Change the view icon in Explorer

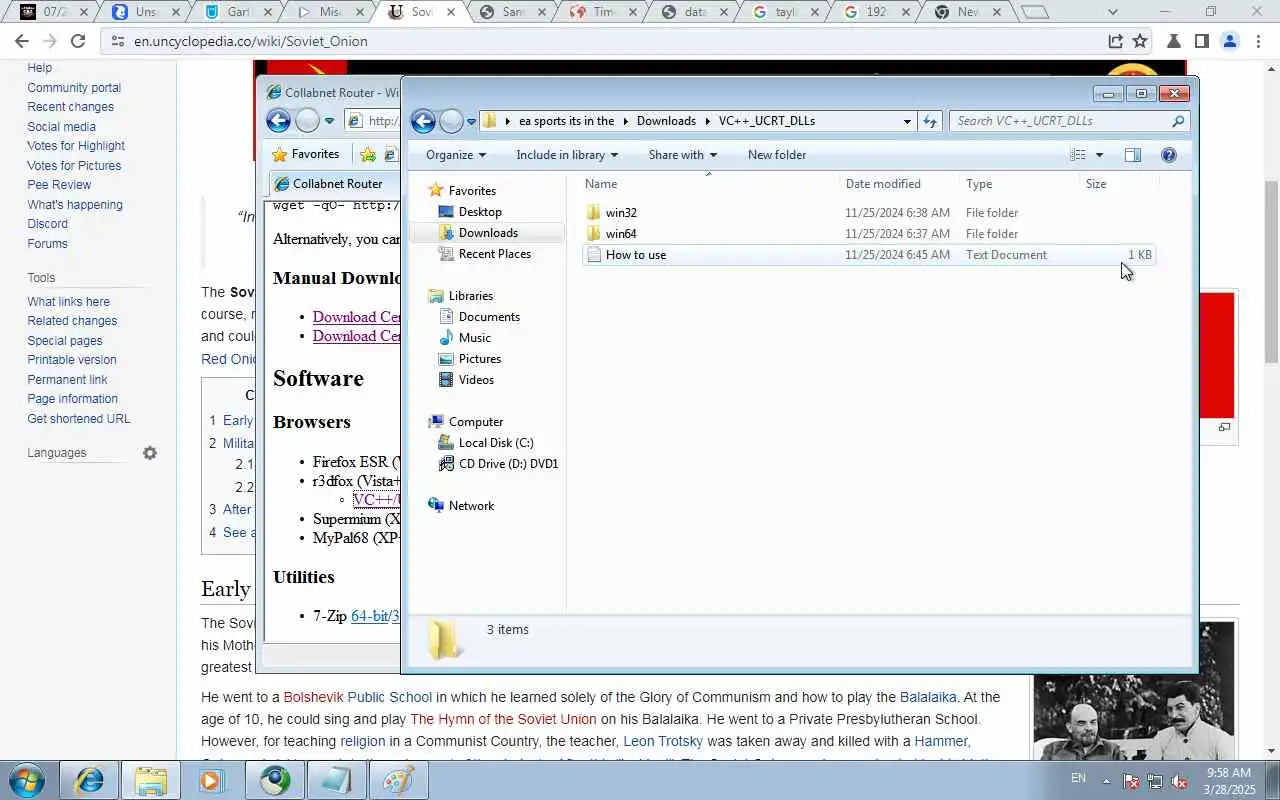(1078, 155)
